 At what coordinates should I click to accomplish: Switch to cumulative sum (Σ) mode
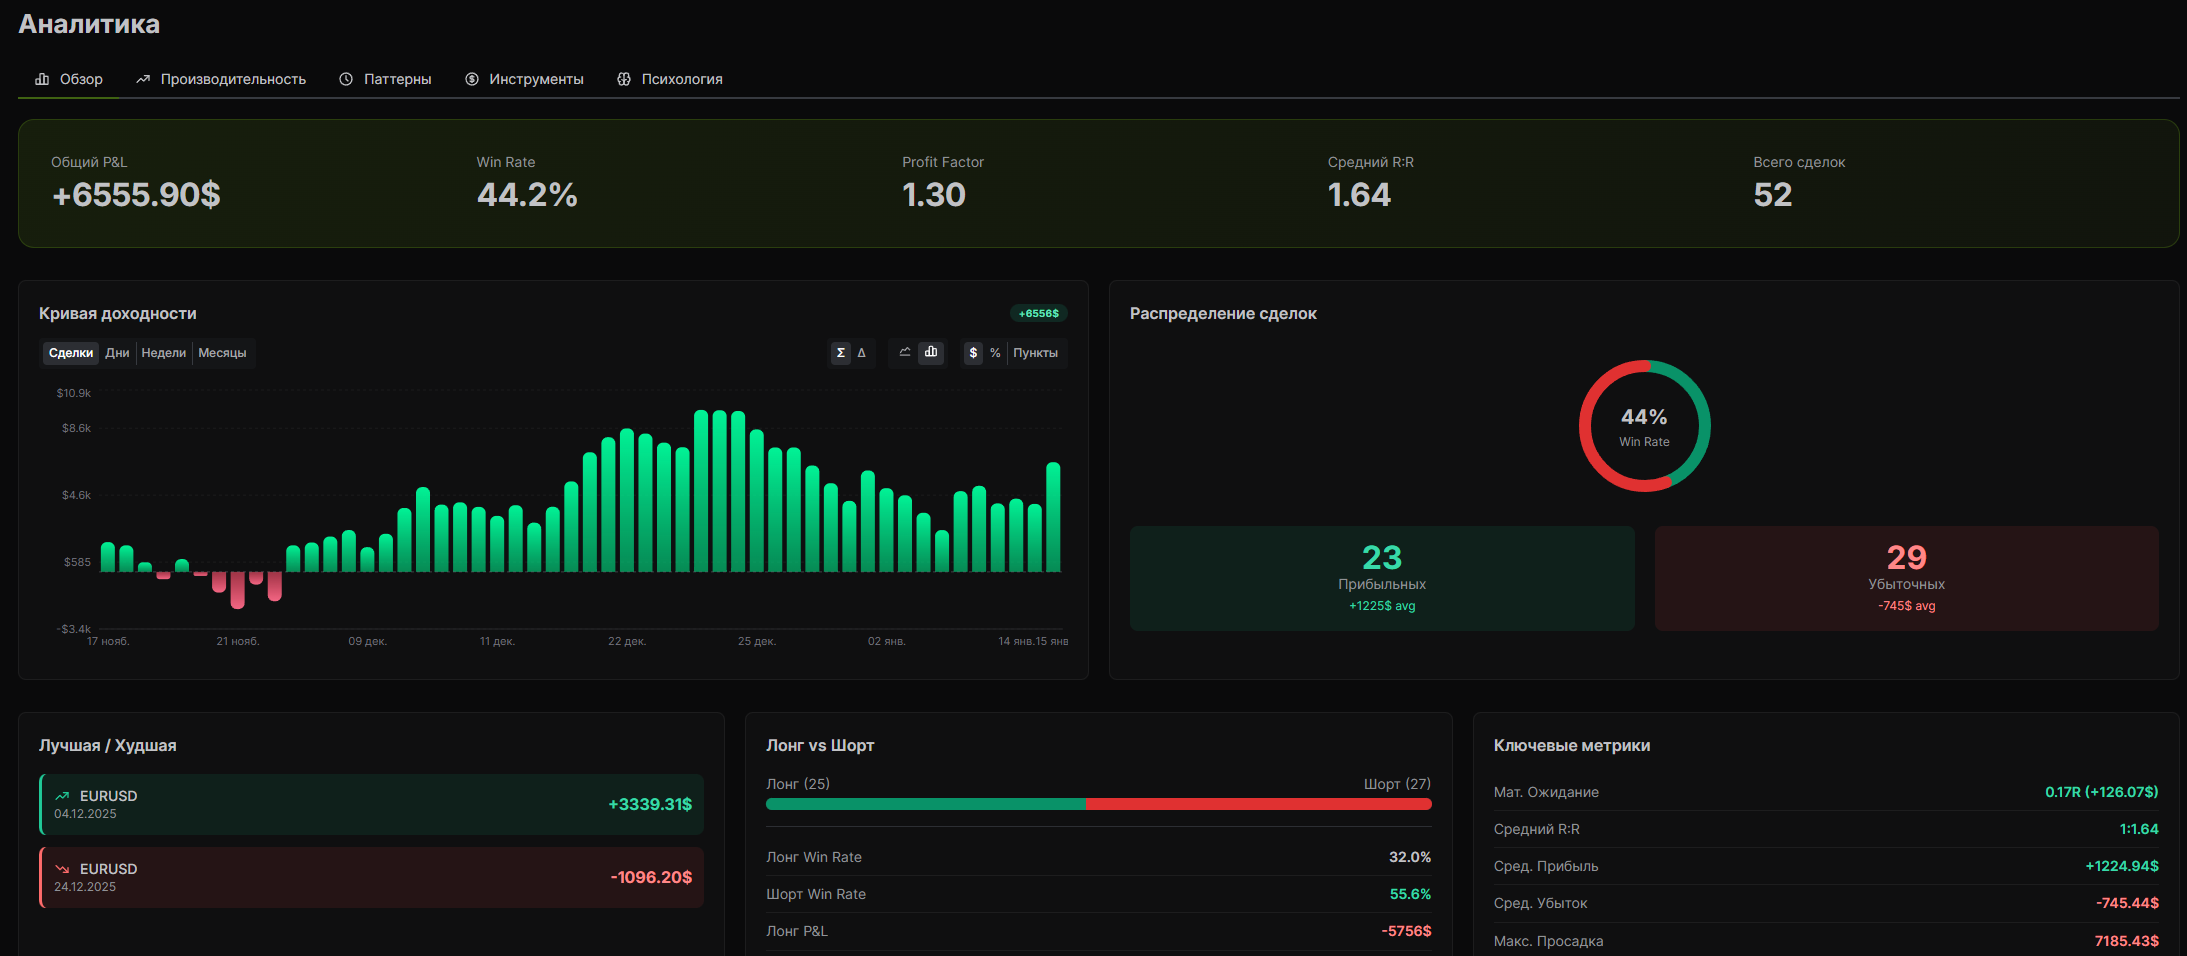[x=841, y=353]
